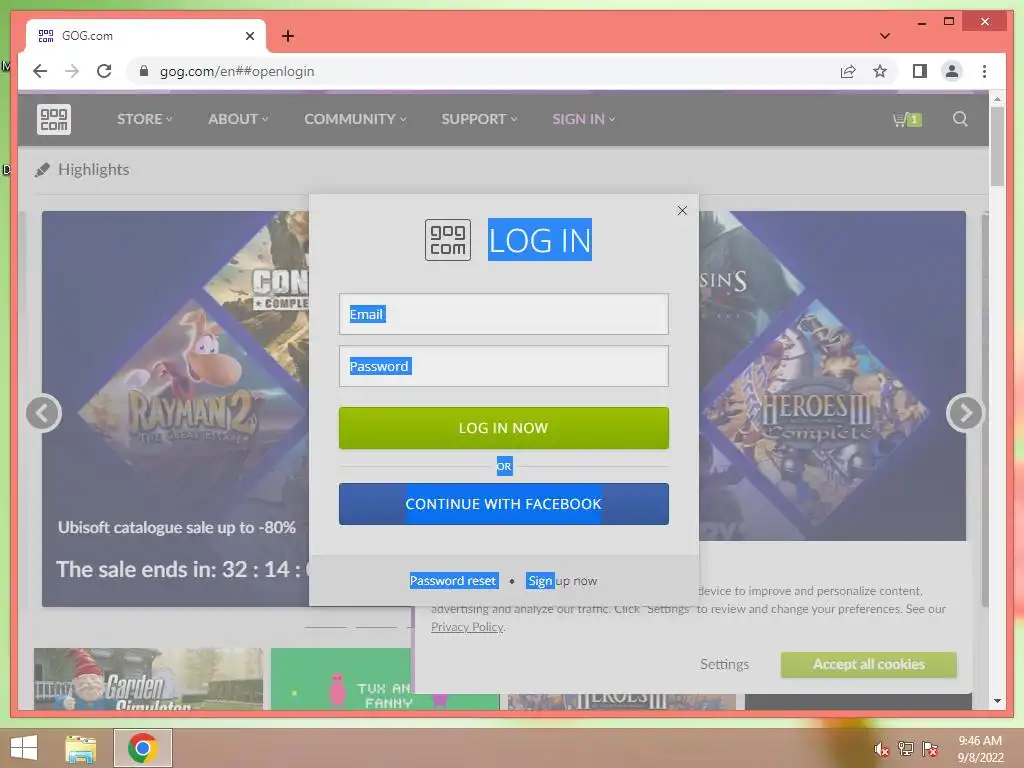Screen dimensions: 1024x768
Task: Open Action Center flag icon
Action: (x=930, y=749)
